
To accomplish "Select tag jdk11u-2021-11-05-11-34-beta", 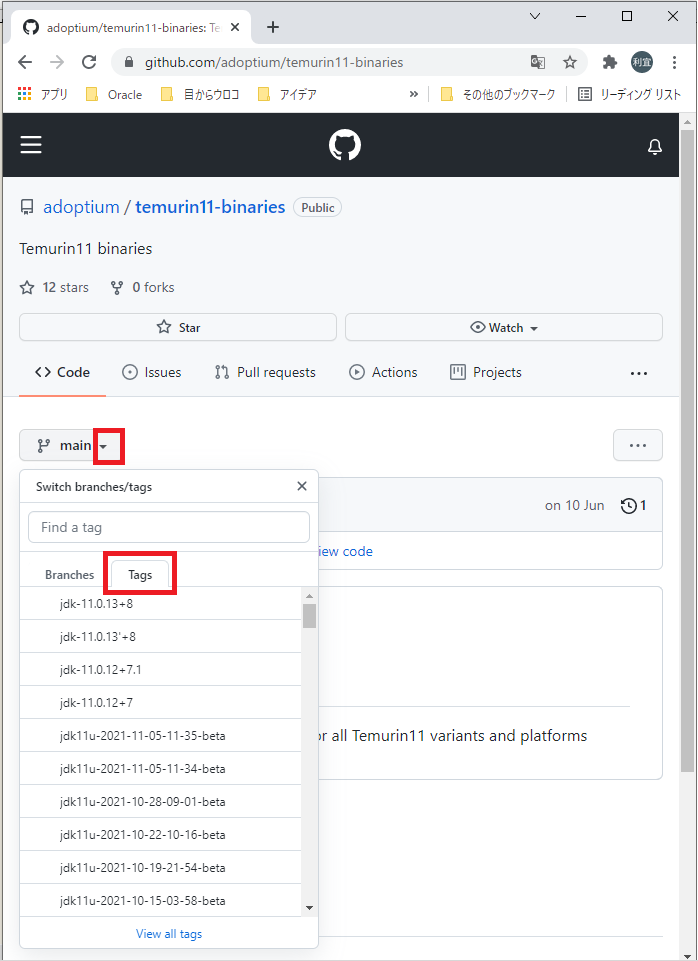I will (x=161, y=769).
